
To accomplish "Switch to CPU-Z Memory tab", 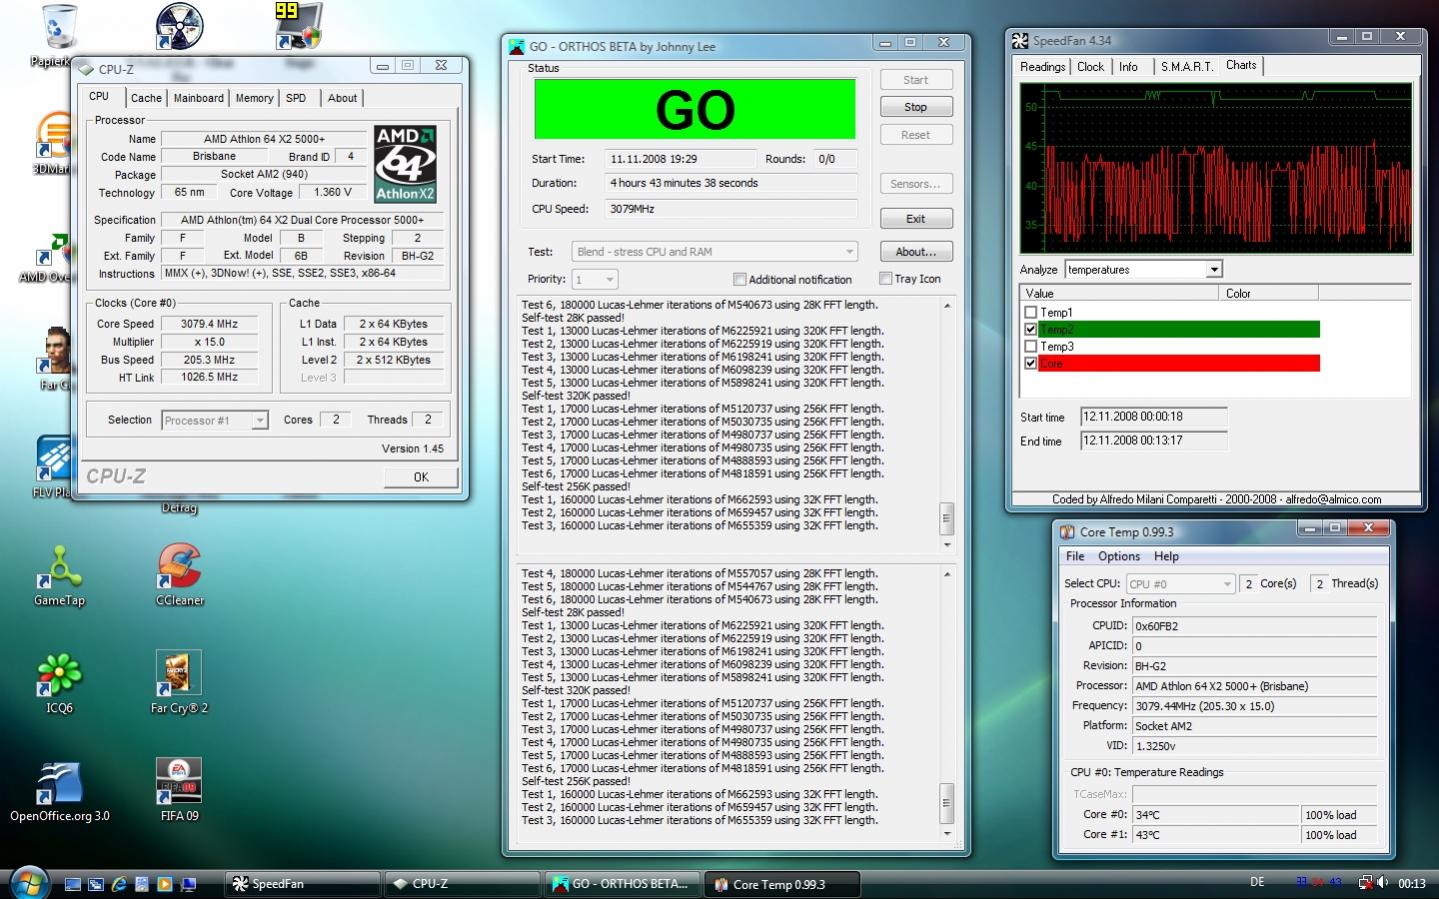I will [x=254, y=98].
